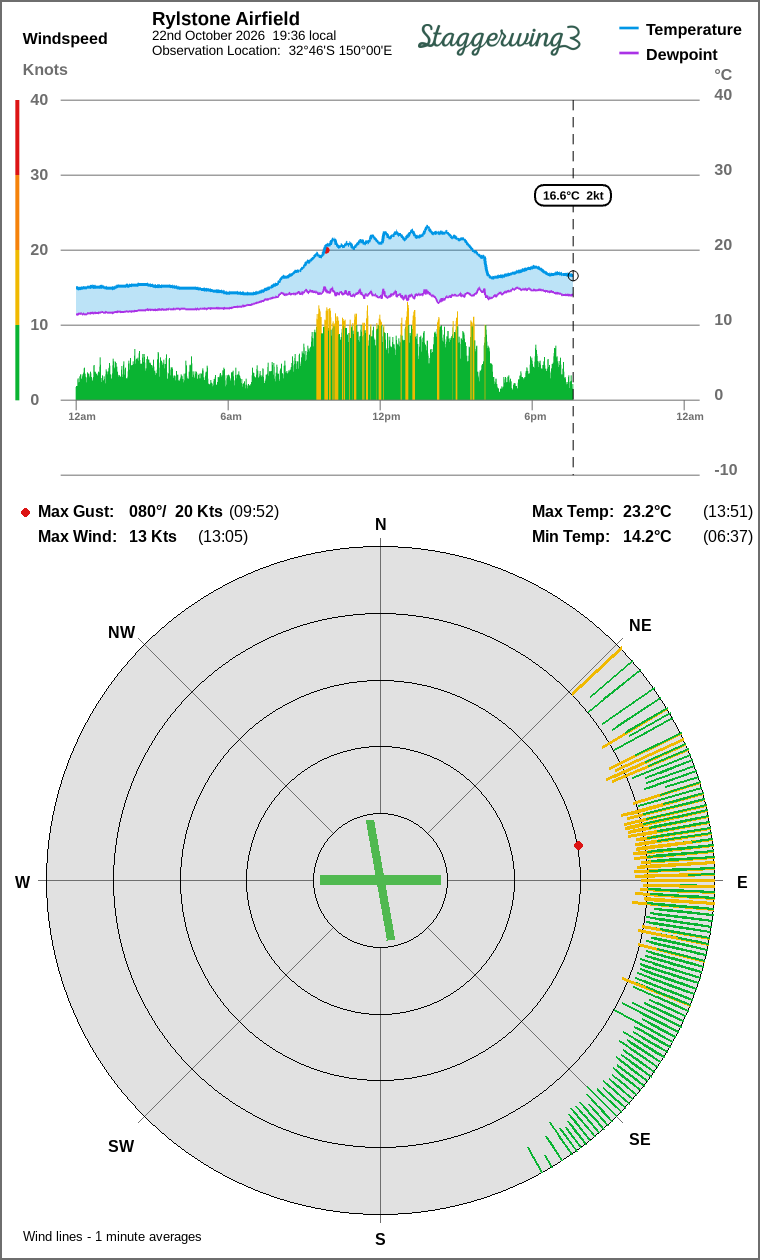The image size is (760, 1260).
Task: Click the 6pm time axis label
Action: click(535, 416)
